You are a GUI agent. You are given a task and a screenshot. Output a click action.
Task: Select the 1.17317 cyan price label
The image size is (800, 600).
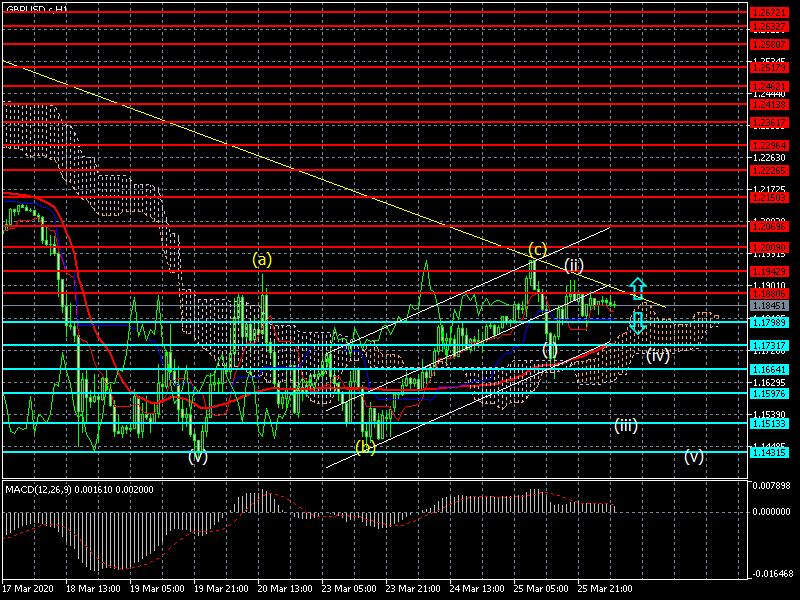(769, 345)
